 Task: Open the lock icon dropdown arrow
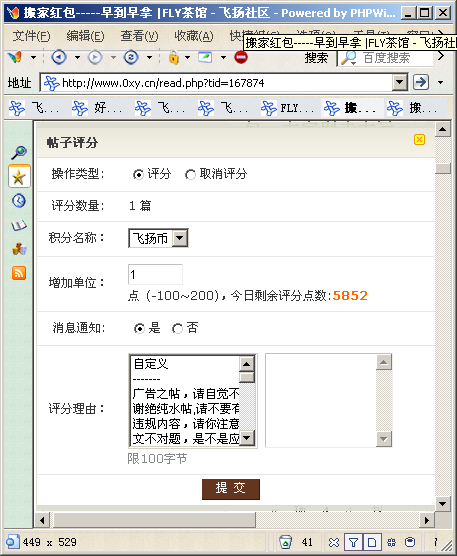pyautogui.click(x=187, y=57)
